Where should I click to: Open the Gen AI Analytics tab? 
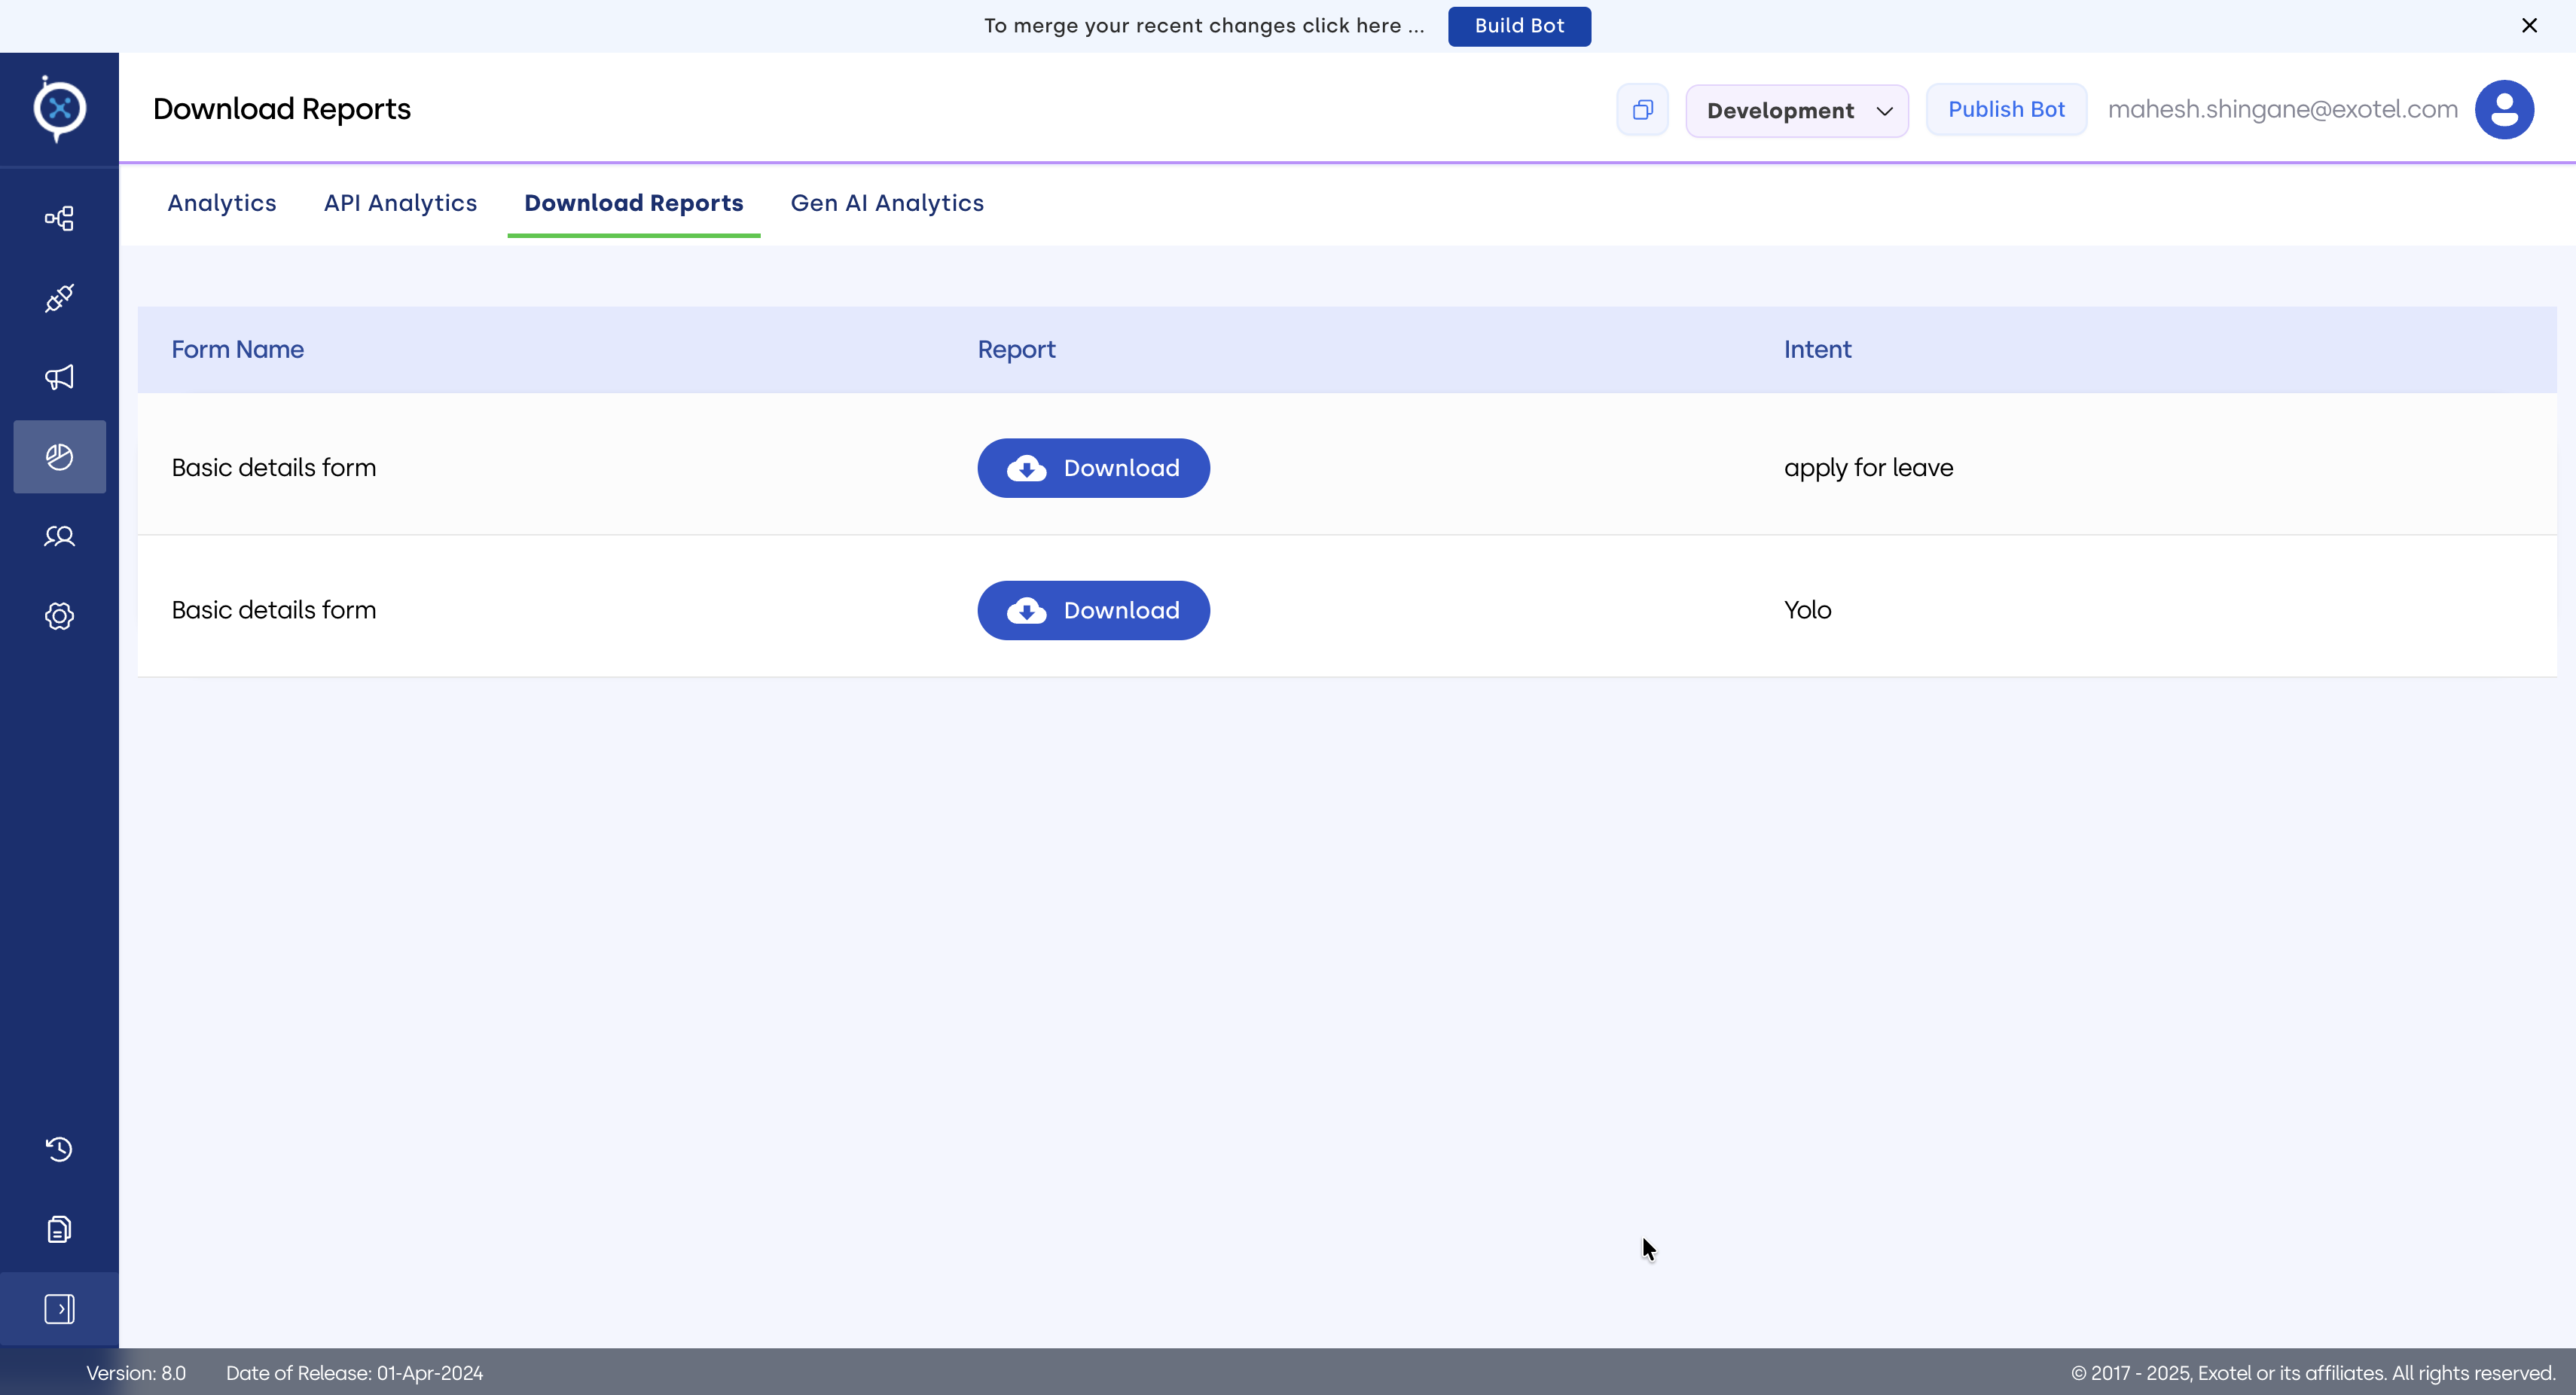pos(887,203)
